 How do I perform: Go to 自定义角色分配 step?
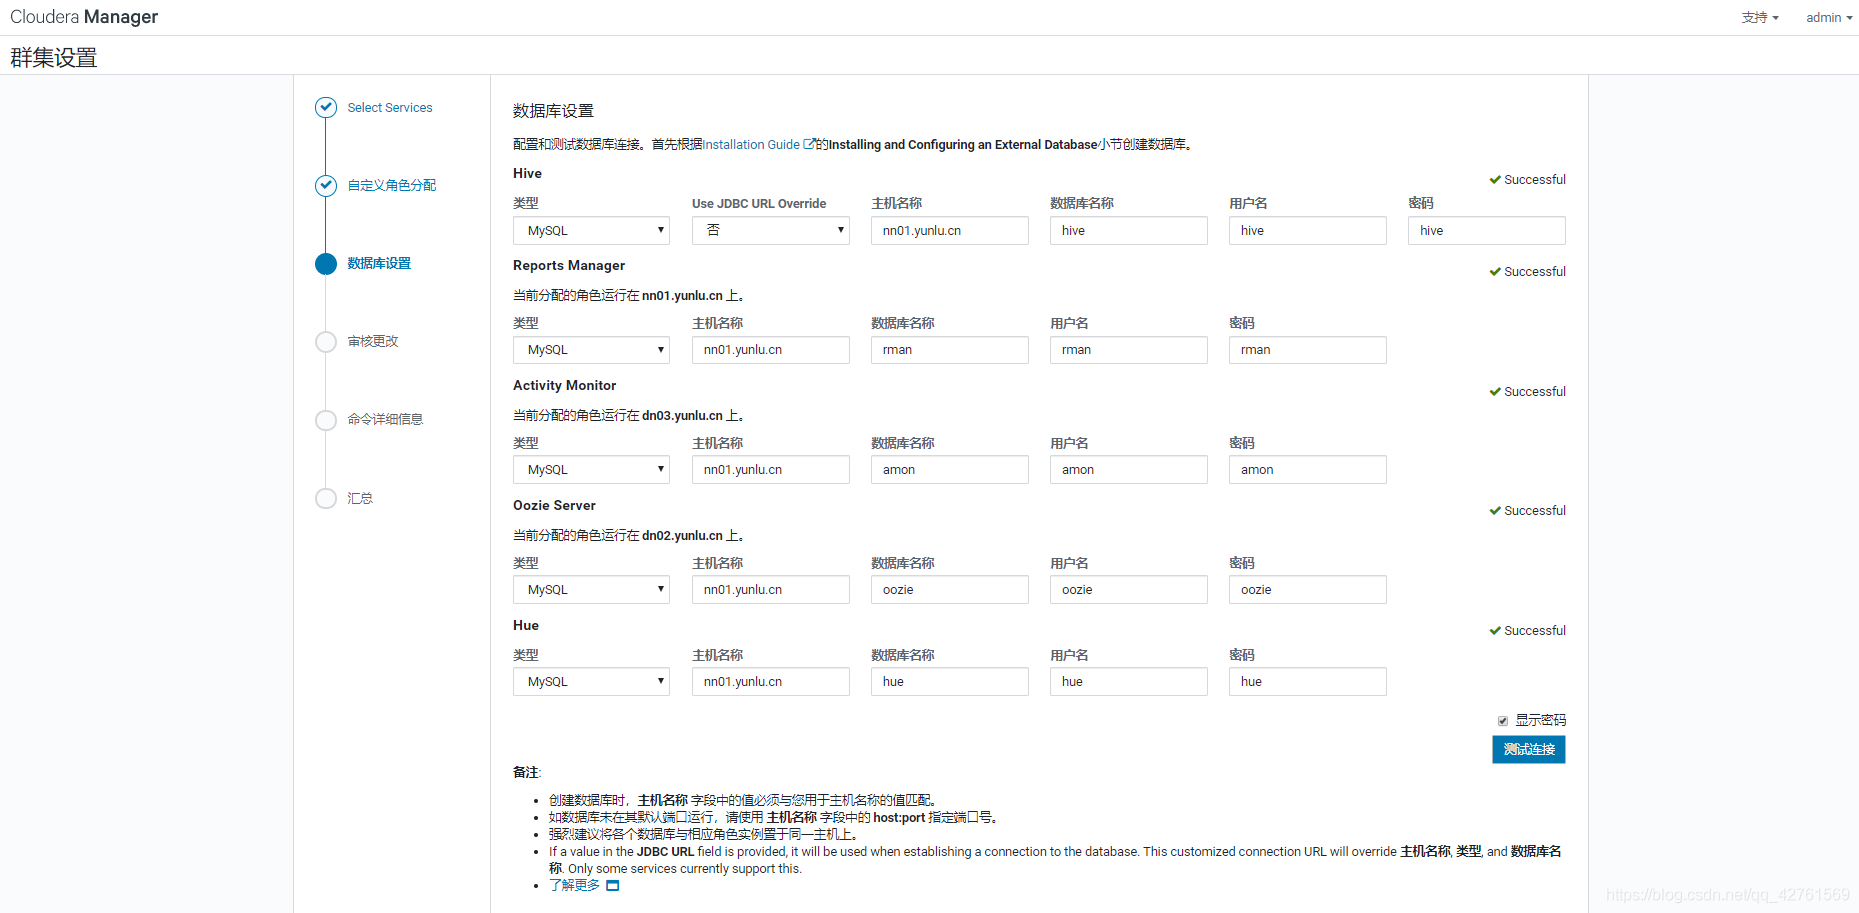click(392, 185)
